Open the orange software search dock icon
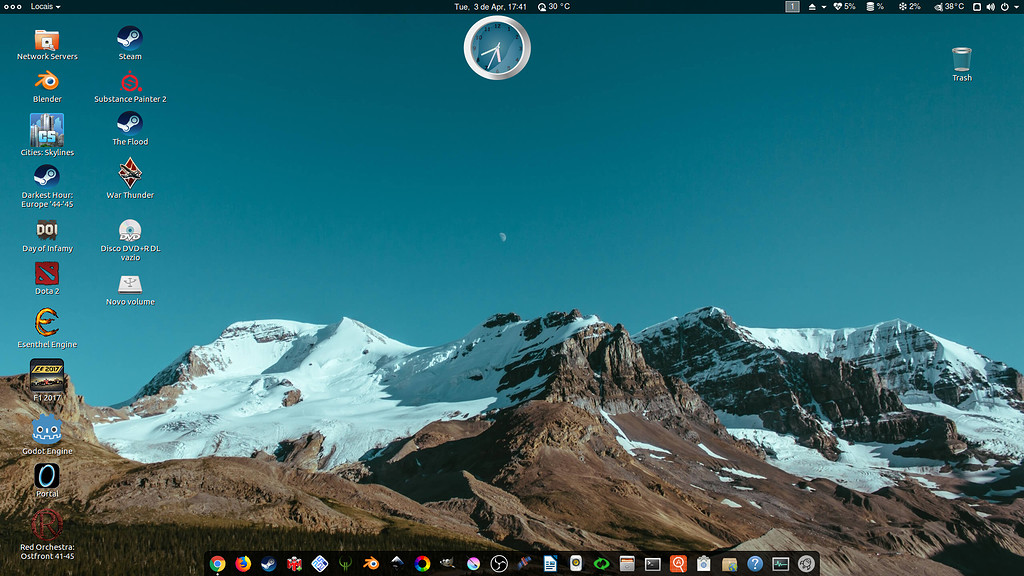Image resolution: width=1024 pixels, height=576 pixels. [x=679, y=564]
